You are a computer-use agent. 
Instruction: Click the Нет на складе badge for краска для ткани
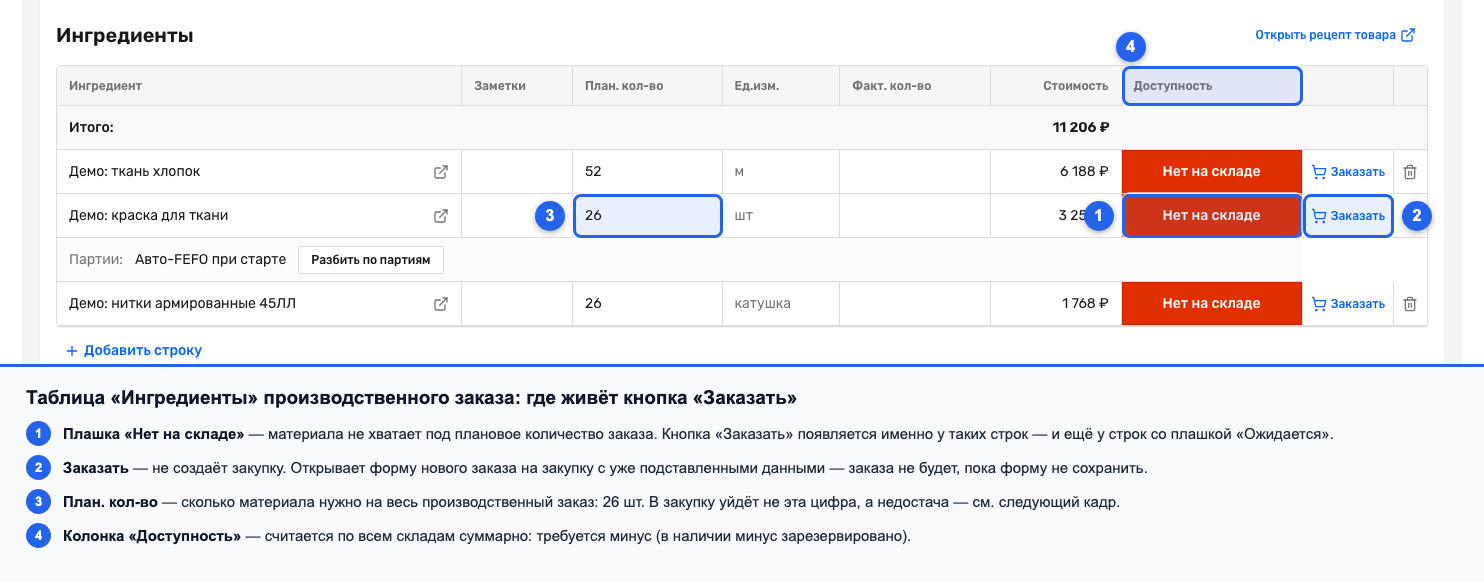coord(1211,216)
